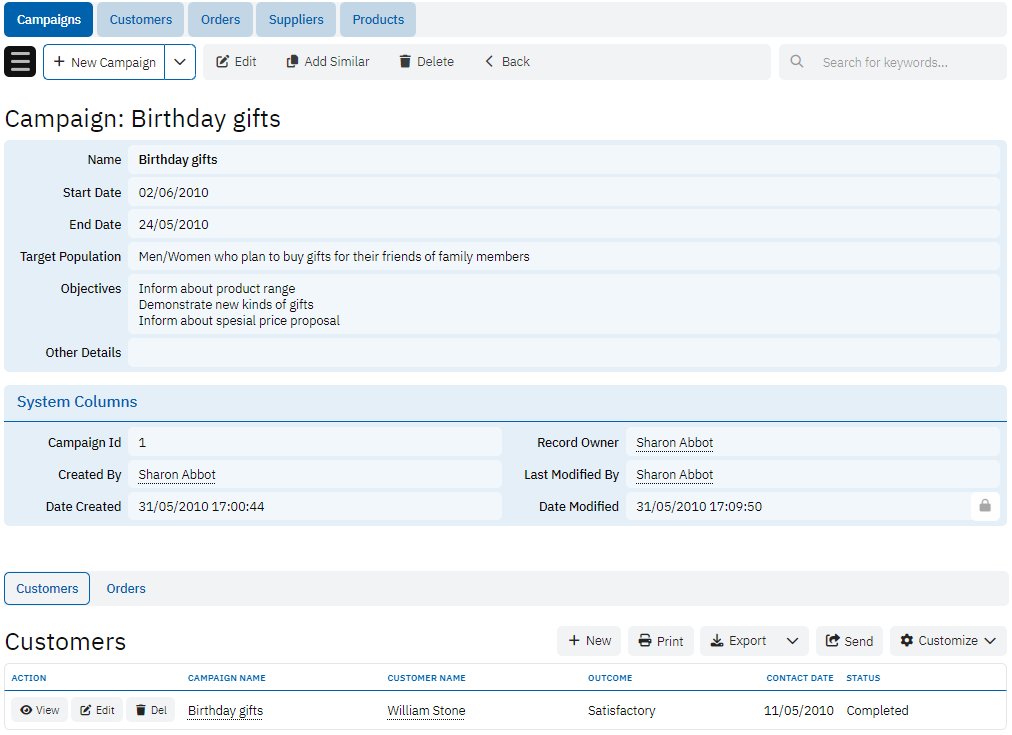Viewport: 1012px width, 735px height.
Task: Sort by the Contact Date column header
Action: pos(799,678)
